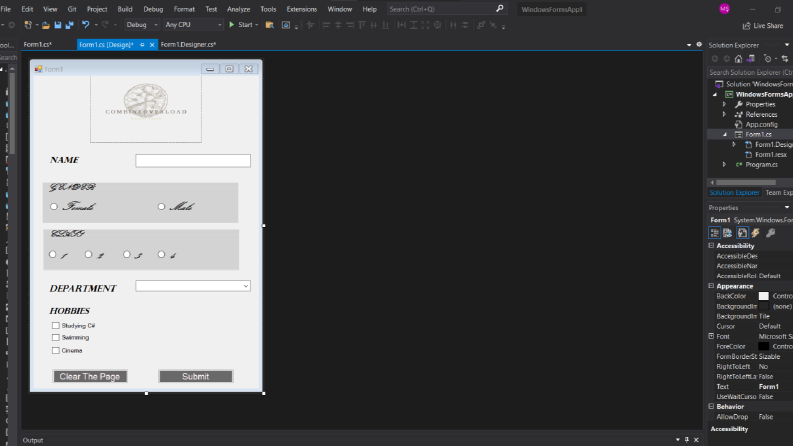Click the BackColor white color swatch
The width and height of the screenshot is (793, 446).
coord(764,296)
